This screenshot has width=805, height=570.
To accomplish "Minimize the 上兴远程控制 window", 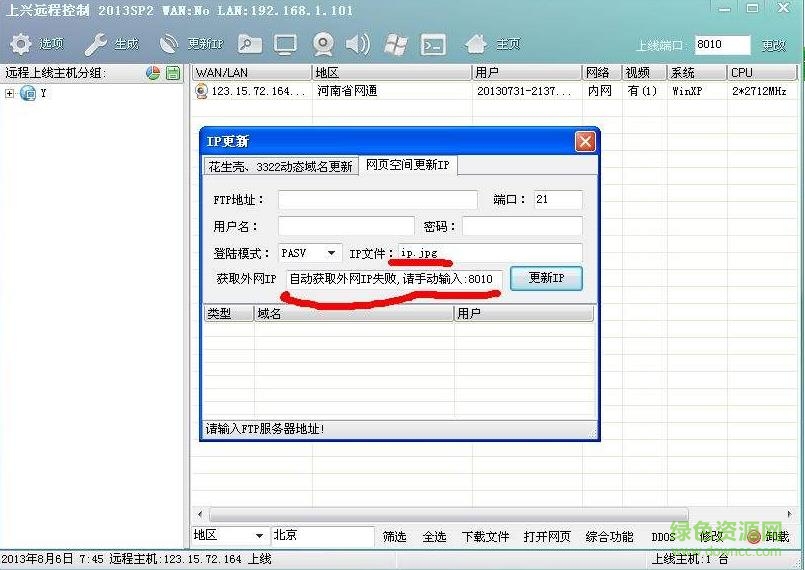I will point(724,9).
